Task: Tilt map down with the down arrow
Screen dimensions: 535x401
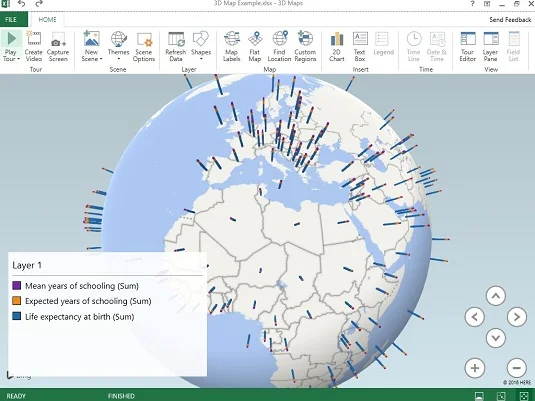Action: (x=495, y=338)
